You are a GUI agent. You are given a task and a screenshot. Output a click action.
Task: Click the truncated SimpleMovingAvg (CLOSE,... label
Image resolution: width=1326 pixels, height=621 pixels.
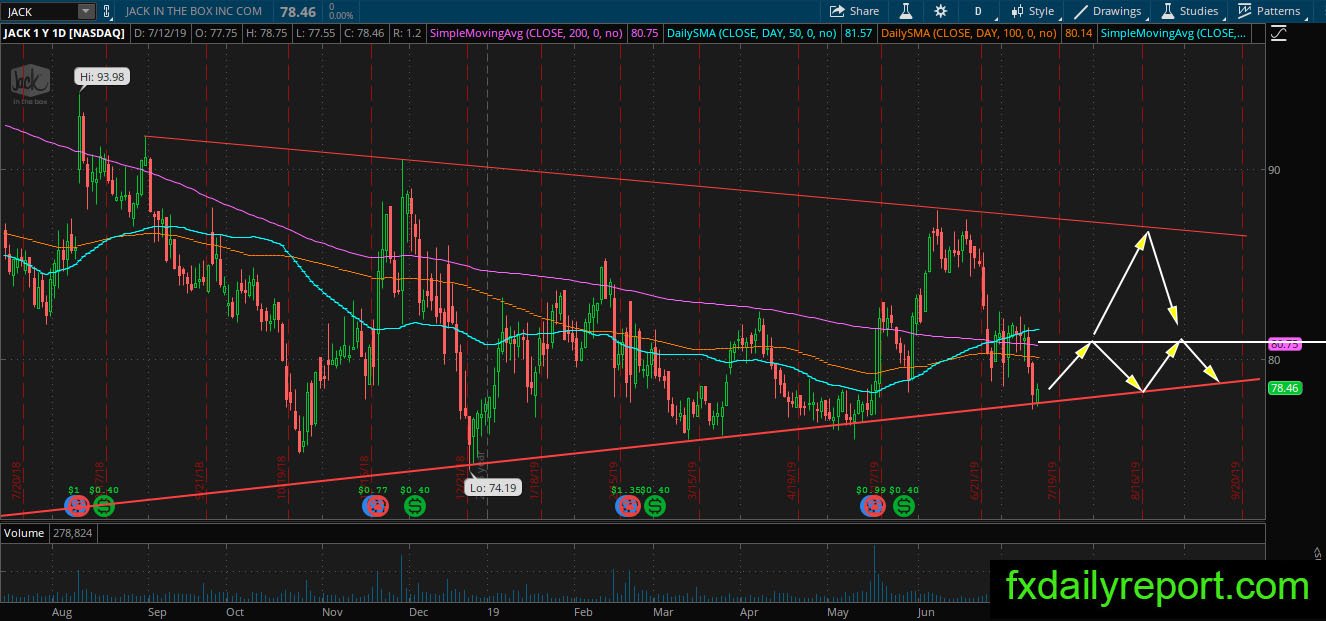click(1173, 33)
